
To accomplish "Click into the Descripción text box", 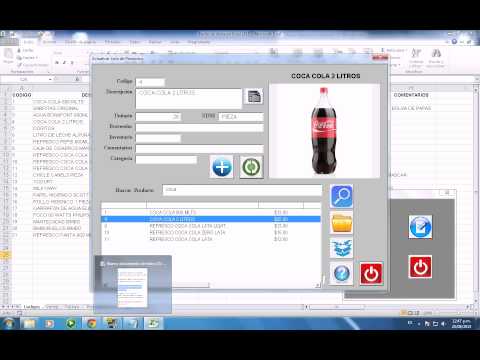I will (188, 98).
